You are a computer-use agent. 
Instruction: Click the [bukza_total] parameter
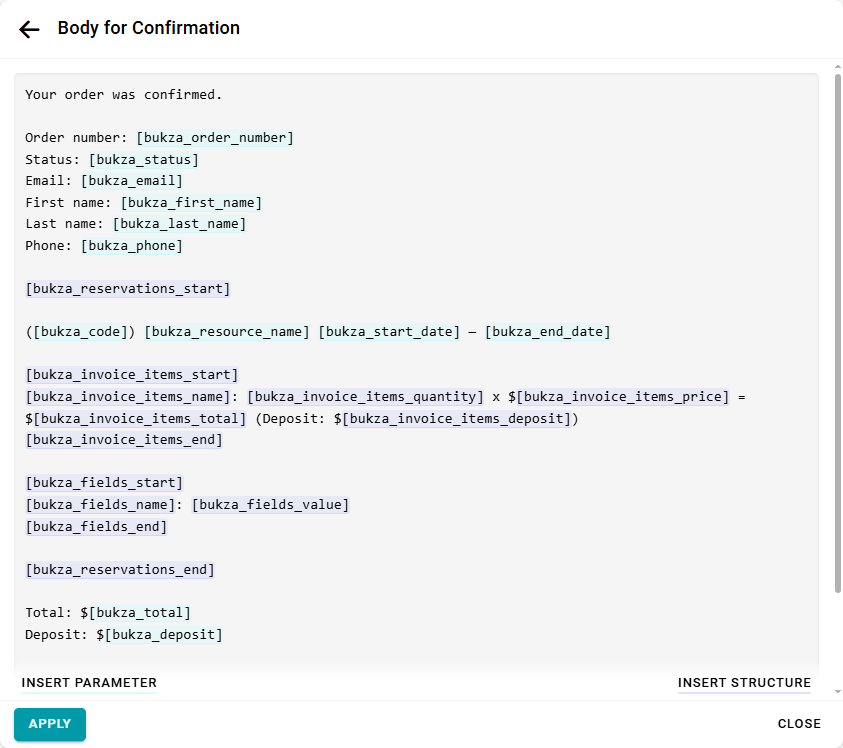tap(139, 613)
